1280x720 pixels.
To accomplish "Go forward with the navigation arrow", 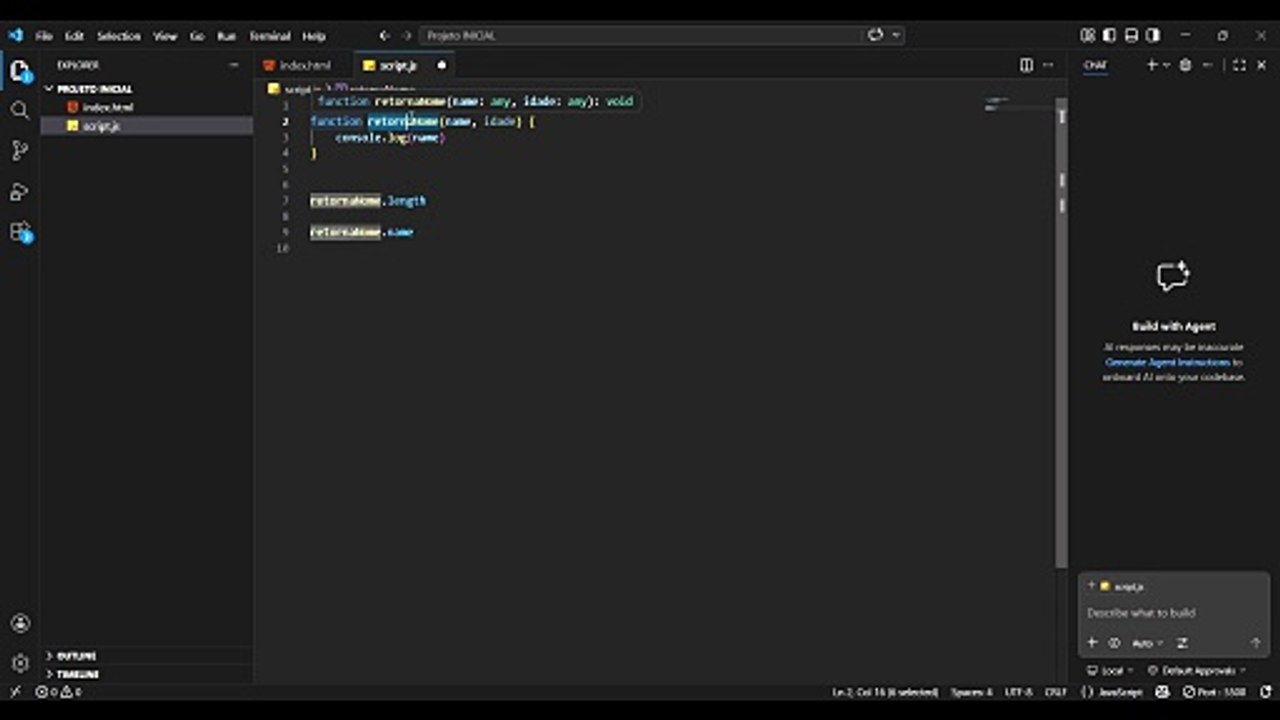I will [x=406, y=35].
